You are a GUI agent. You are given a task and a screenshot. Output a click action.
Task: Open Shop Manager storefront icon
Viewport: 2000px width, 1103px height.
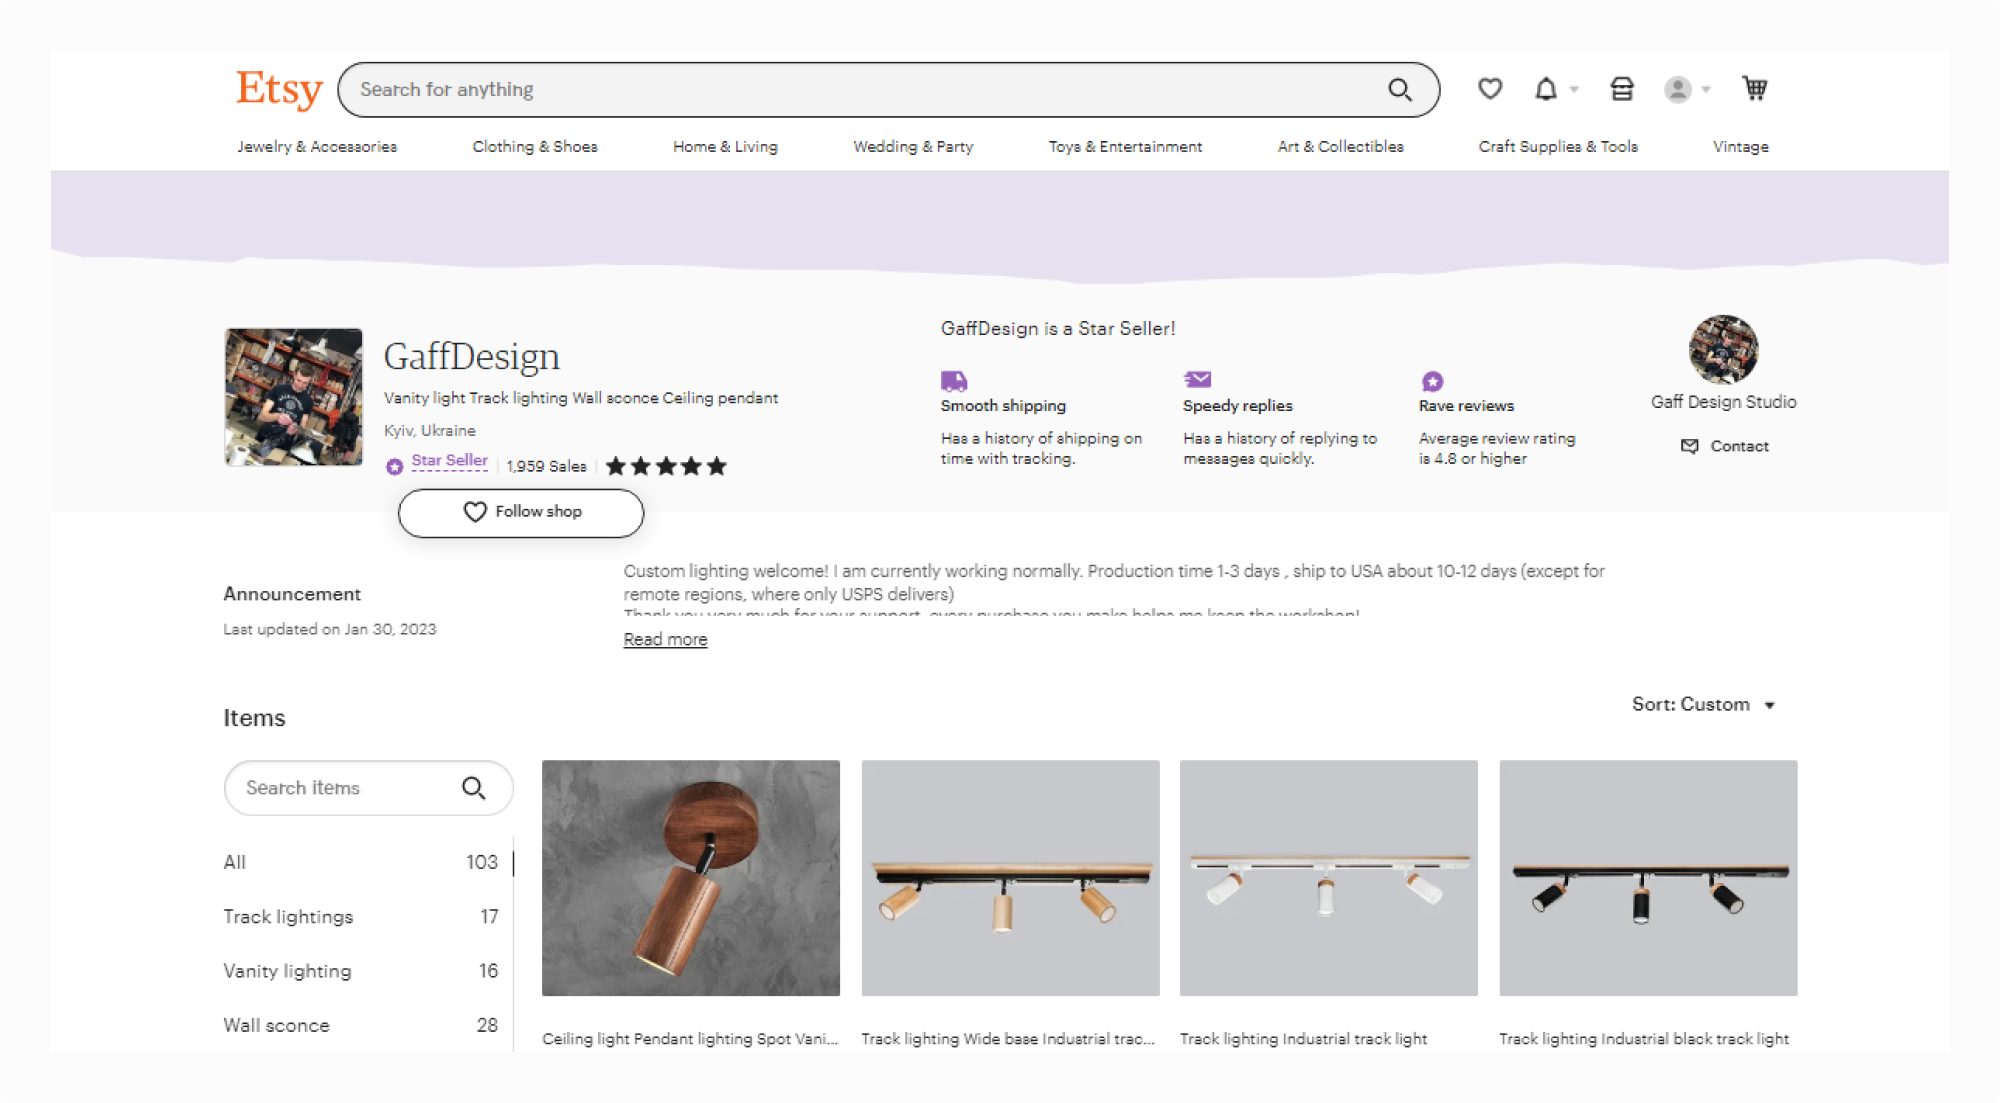(x=1622, y=89)
